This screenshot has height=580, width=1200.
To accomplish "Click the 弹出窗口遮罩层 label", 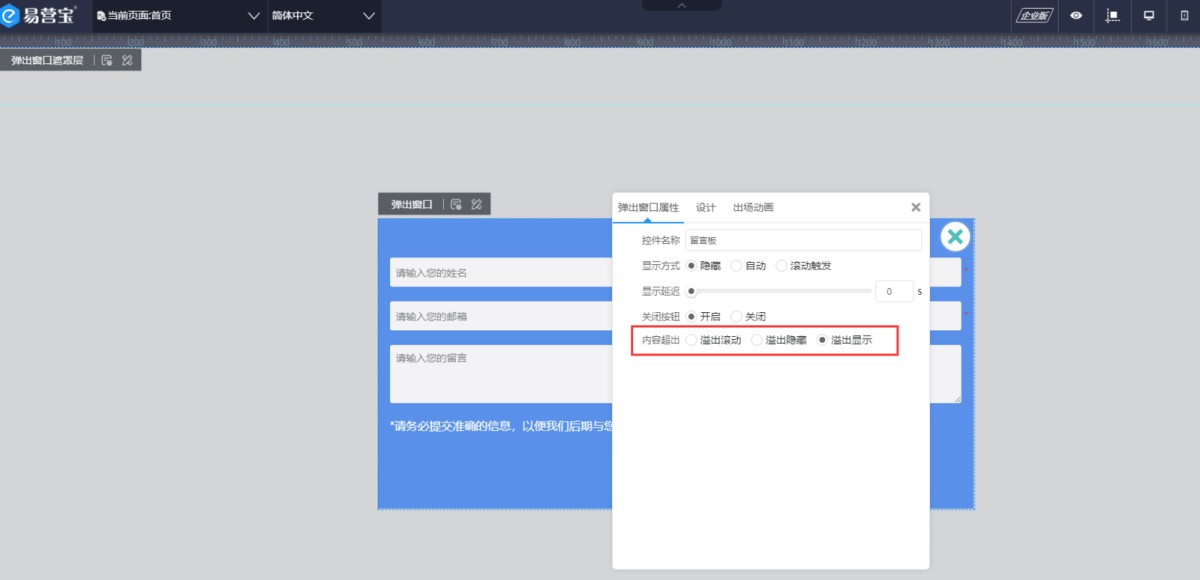I will click(47, 60).
